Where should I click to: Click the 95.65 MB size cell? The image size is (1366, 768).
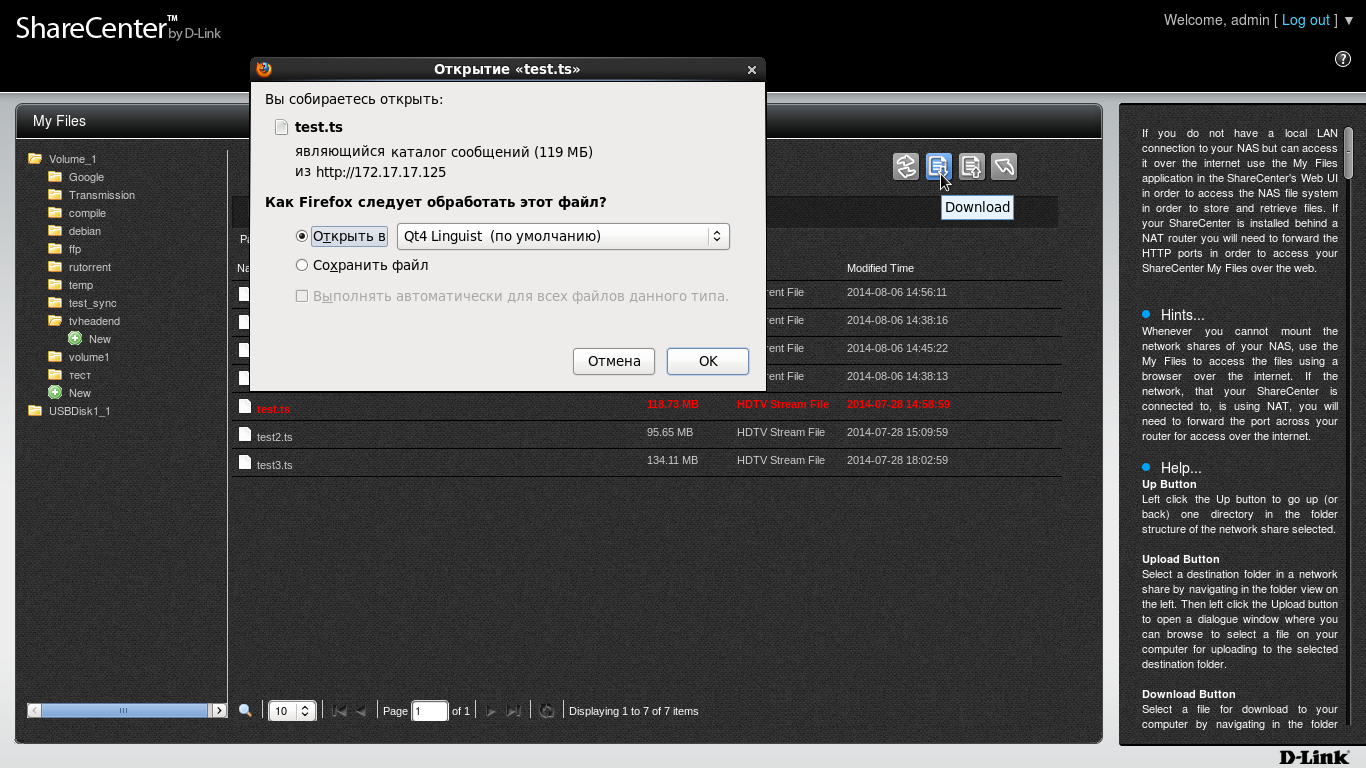[x=672, y=432]
